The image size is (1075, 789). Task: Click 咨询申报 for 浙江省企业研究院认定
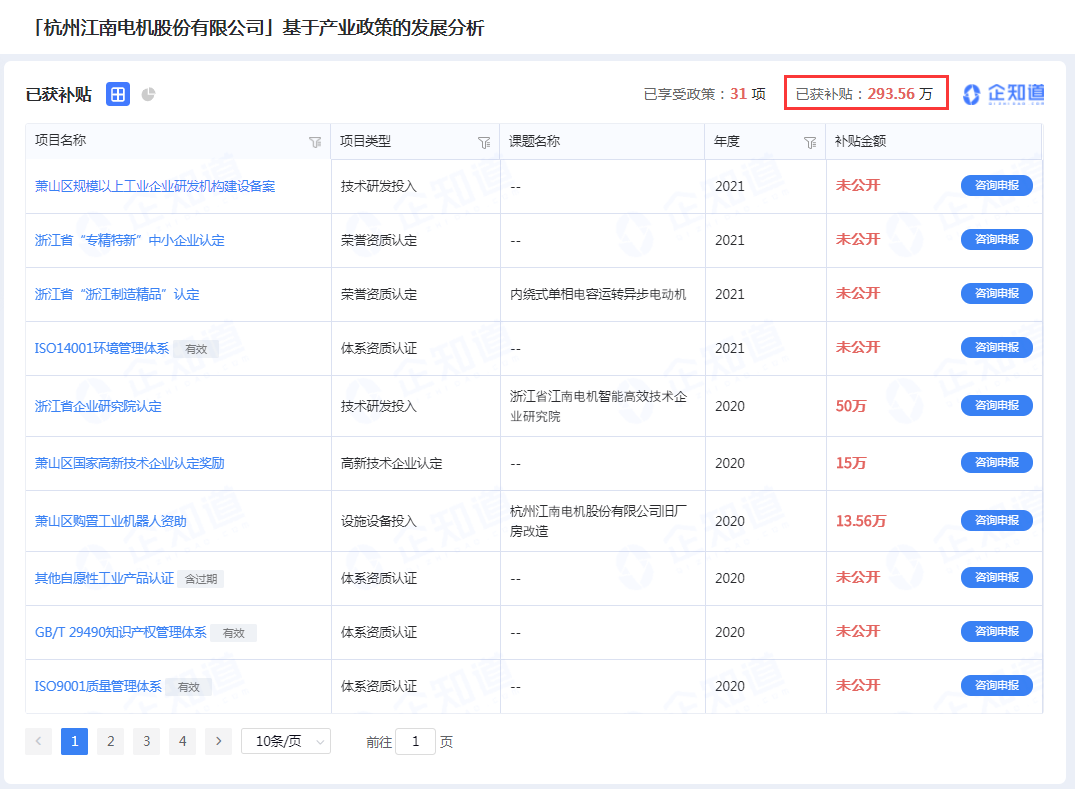point(997,405)
